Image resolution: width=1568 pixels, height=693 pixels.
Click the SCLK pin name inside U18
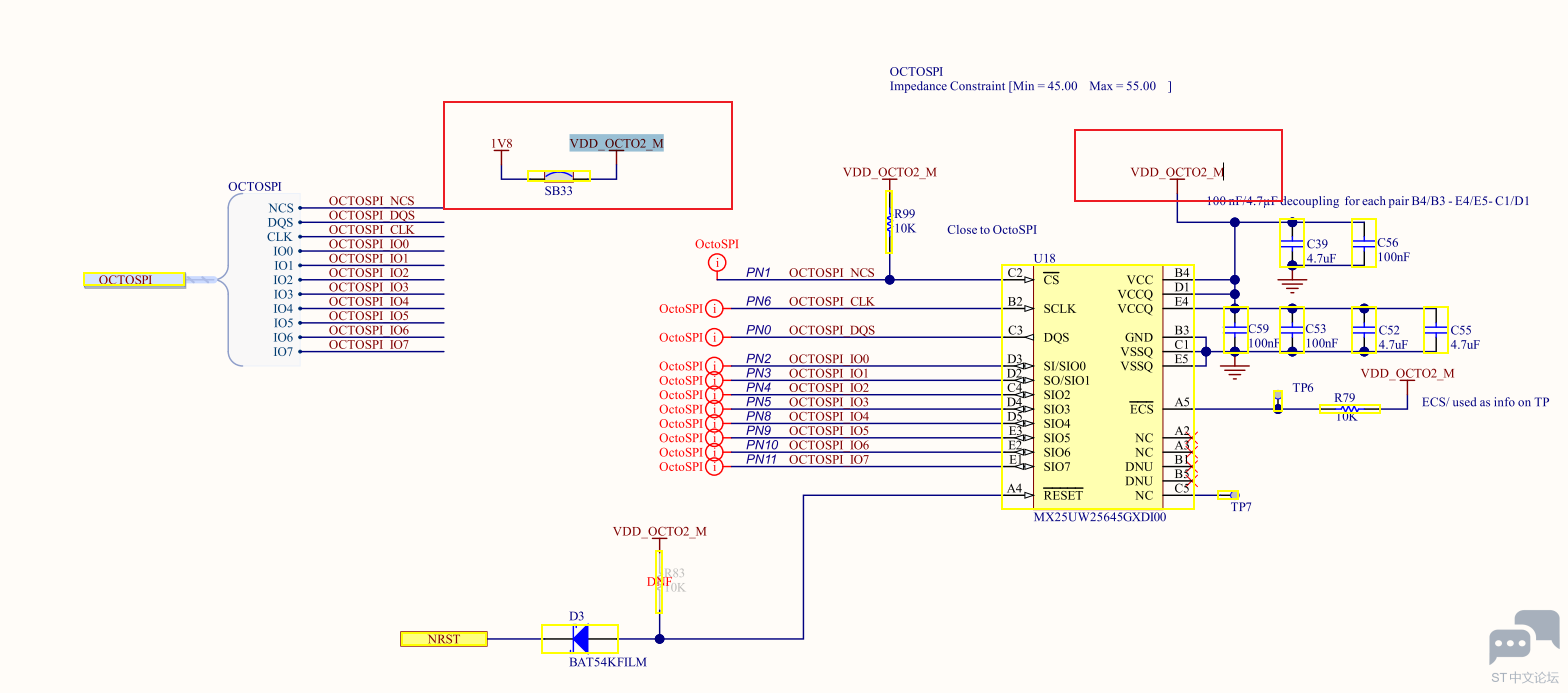(1060, 309)
